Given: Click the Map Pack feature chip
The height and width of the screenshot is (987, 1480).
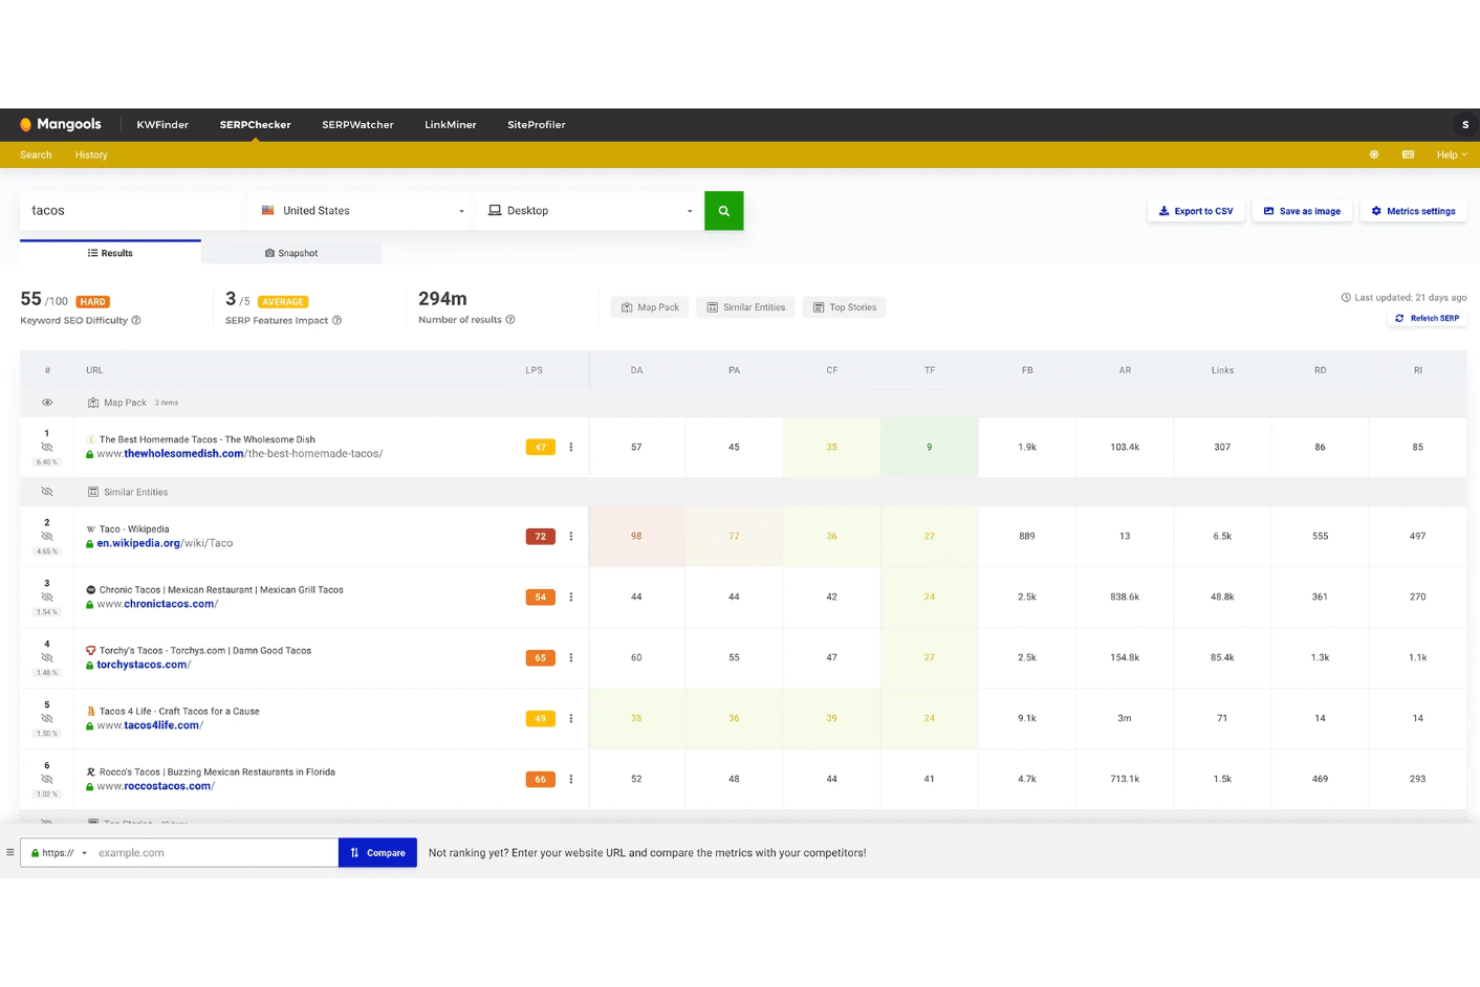Looking at the screenshot, I should click(650, 308).
